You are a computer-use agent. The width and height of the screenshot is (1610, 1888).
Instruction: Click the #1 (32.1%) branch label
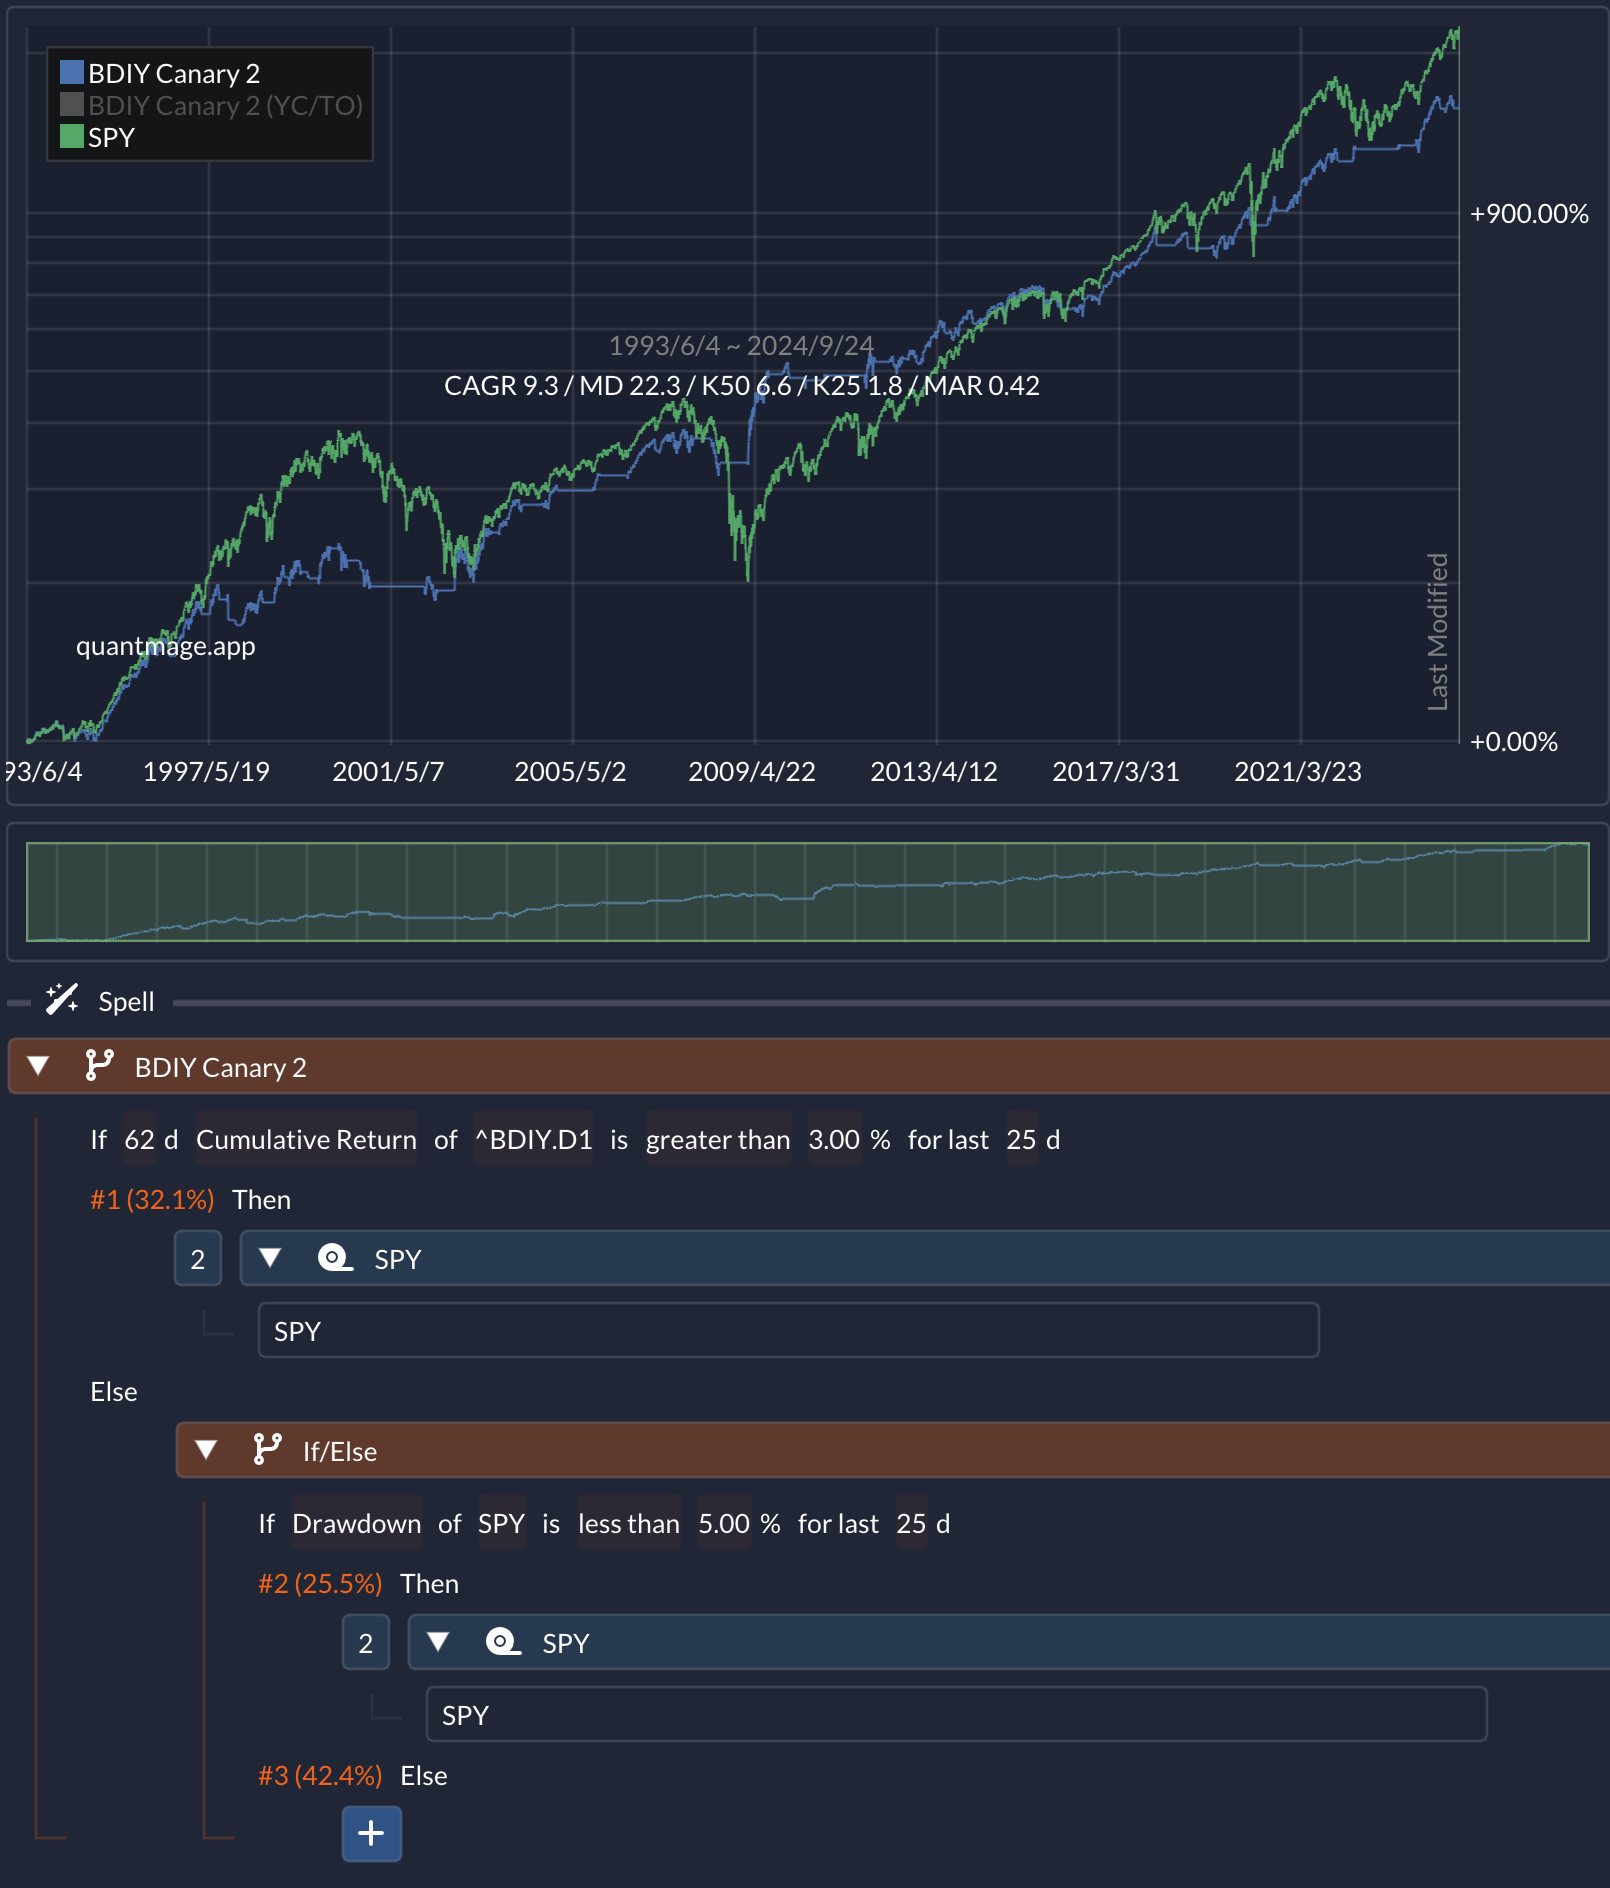point(152,1199)
